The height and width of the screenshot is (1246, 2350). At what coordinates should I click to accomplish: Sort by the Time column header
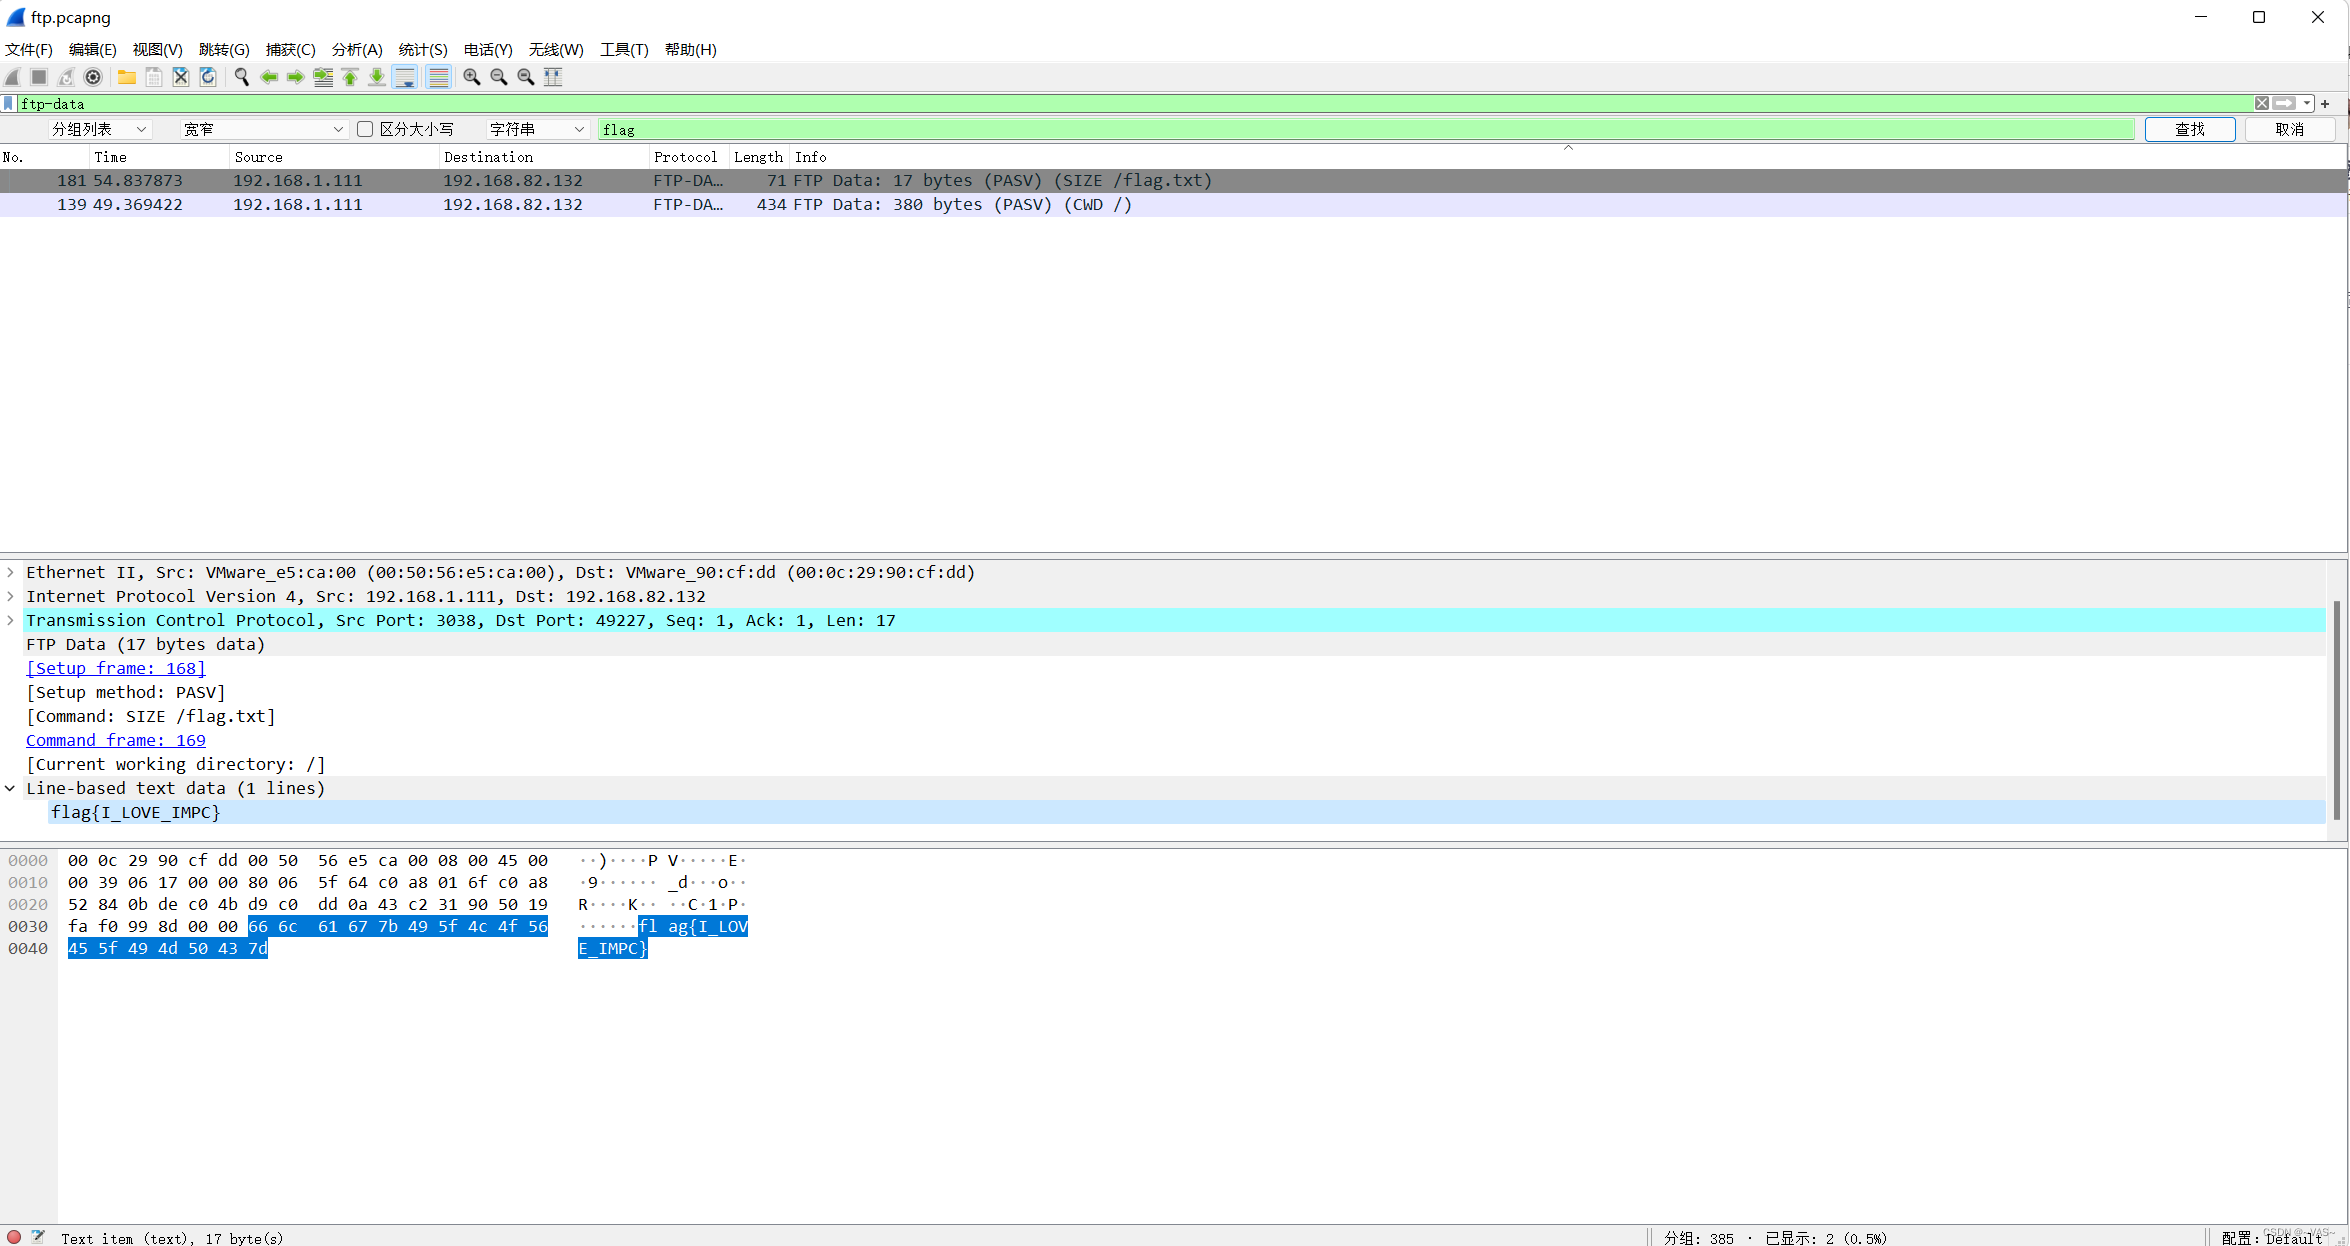point(159,157)
